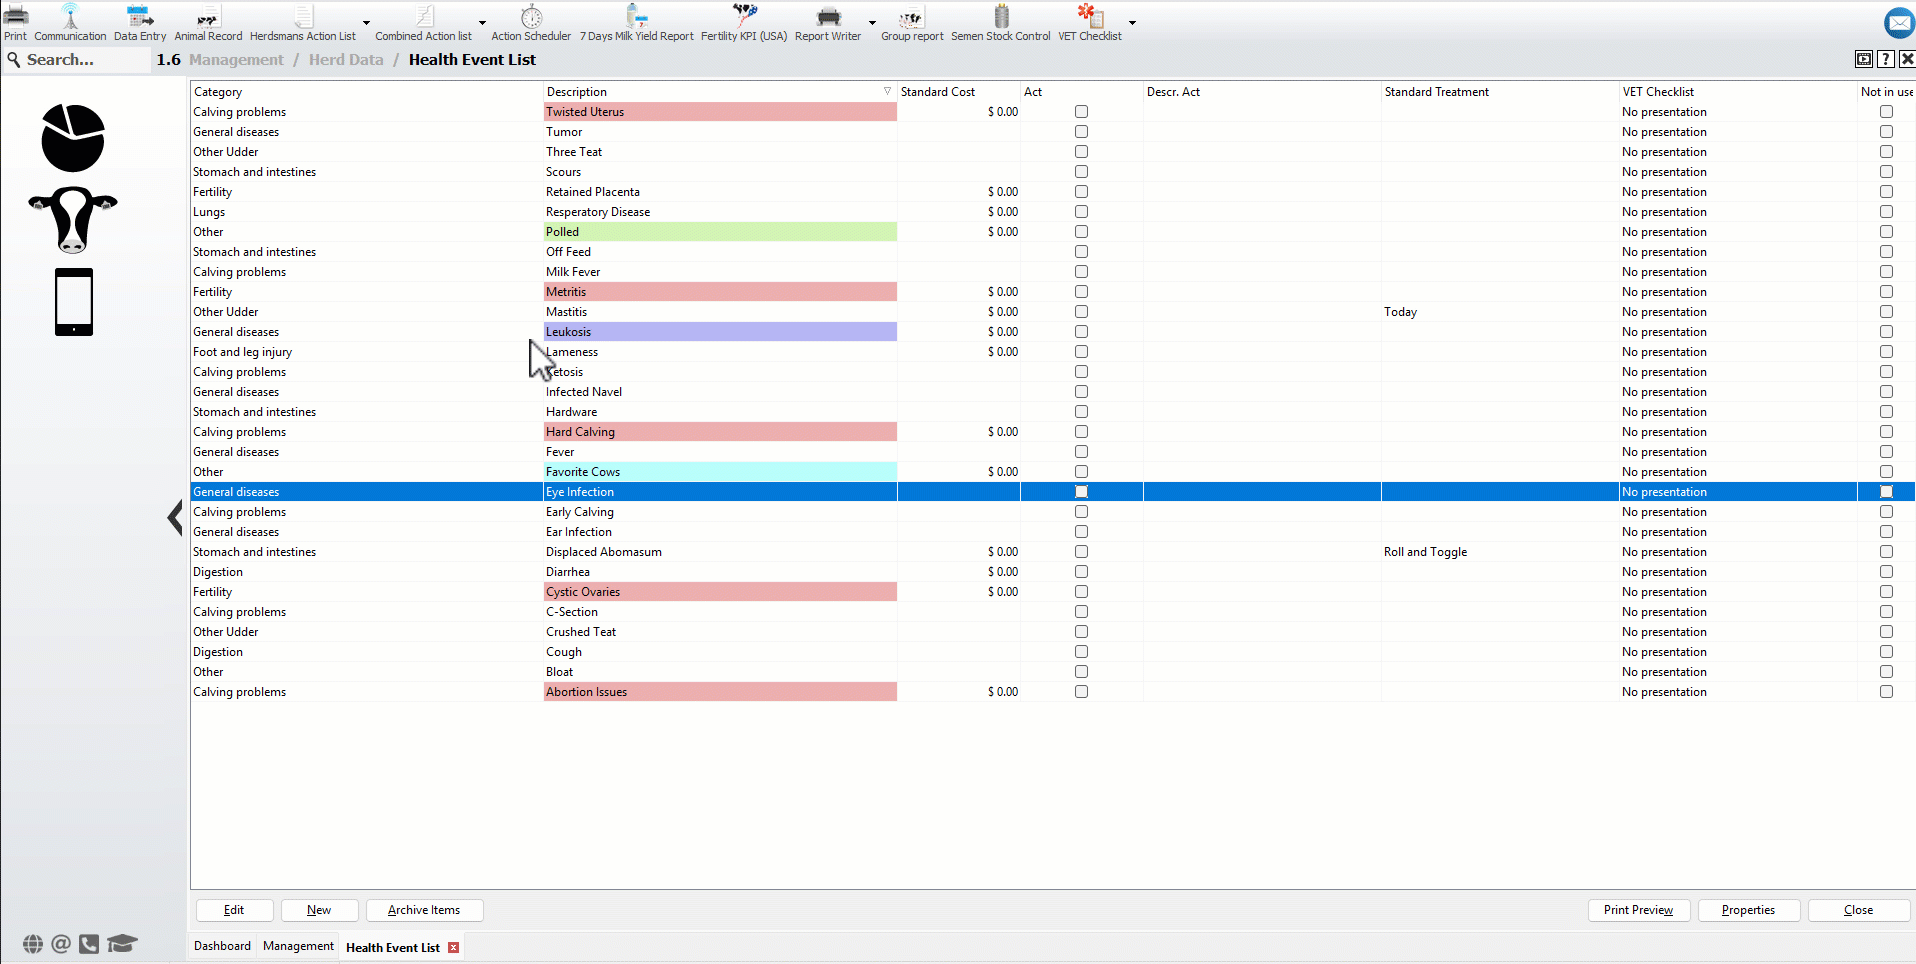The image size is (1916, 964).
Task: Expand dropdown arrow after Combined Action list
Action: pos(482,22)
